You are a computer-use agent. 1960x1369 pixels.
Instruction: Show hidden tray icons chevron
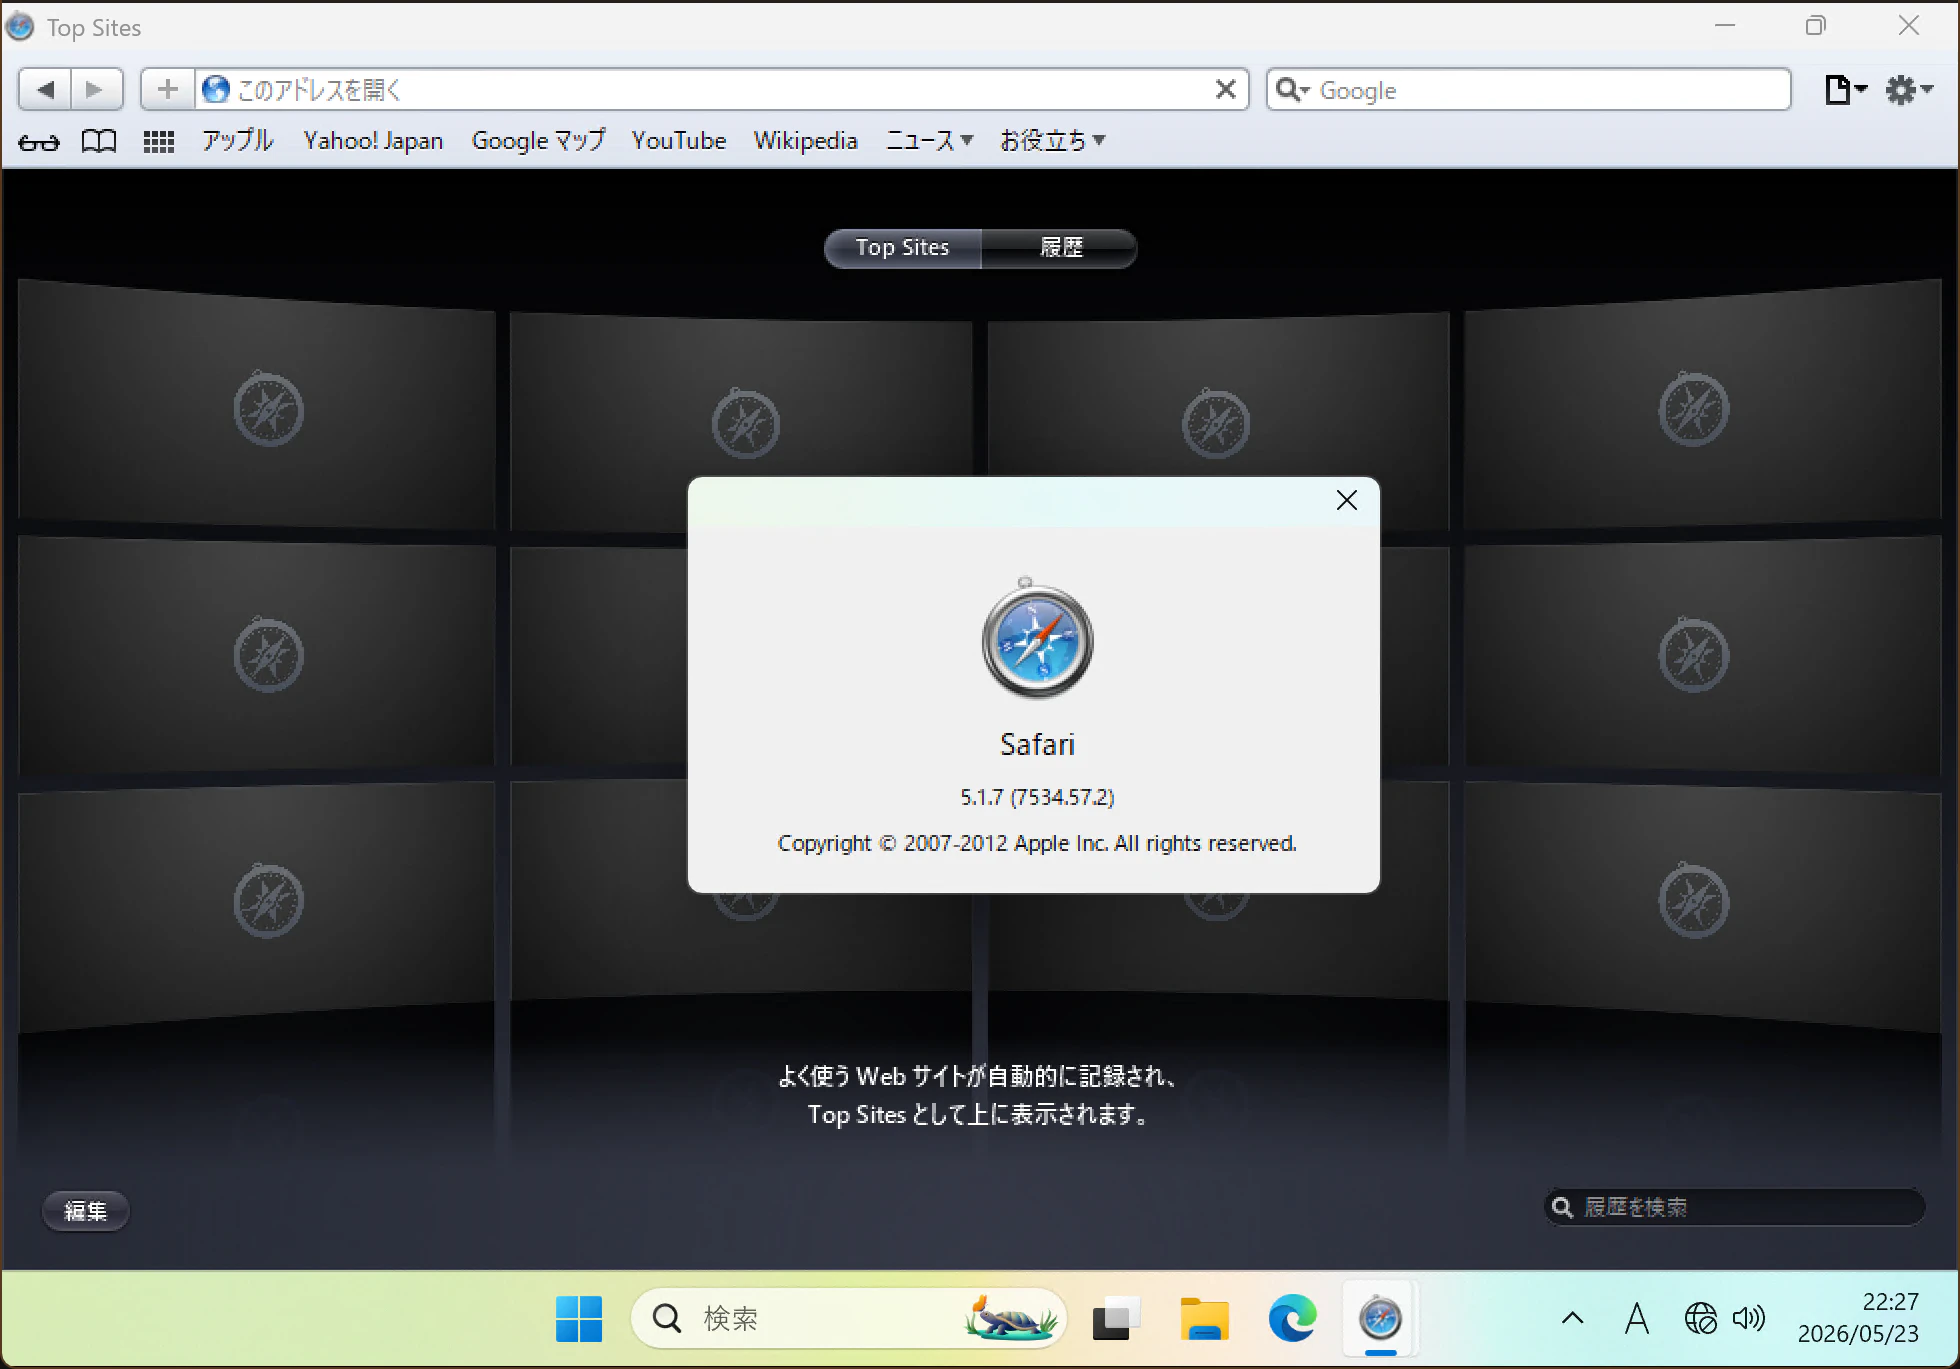[x=1572, y=1318]
